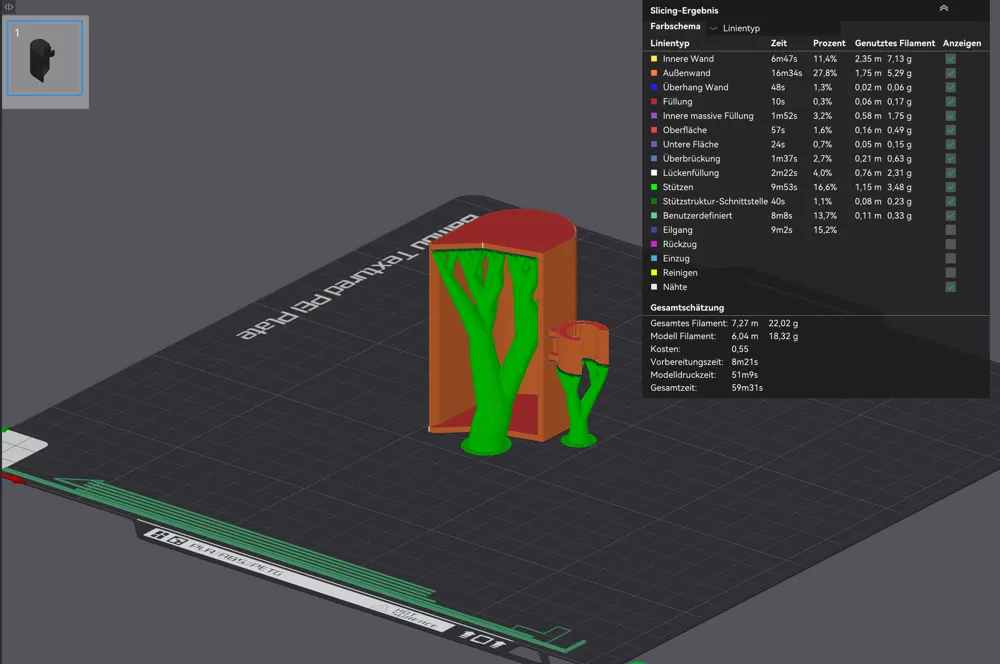
Task: Click the Überhang Wand blue swatch
Action: (654, 87)
